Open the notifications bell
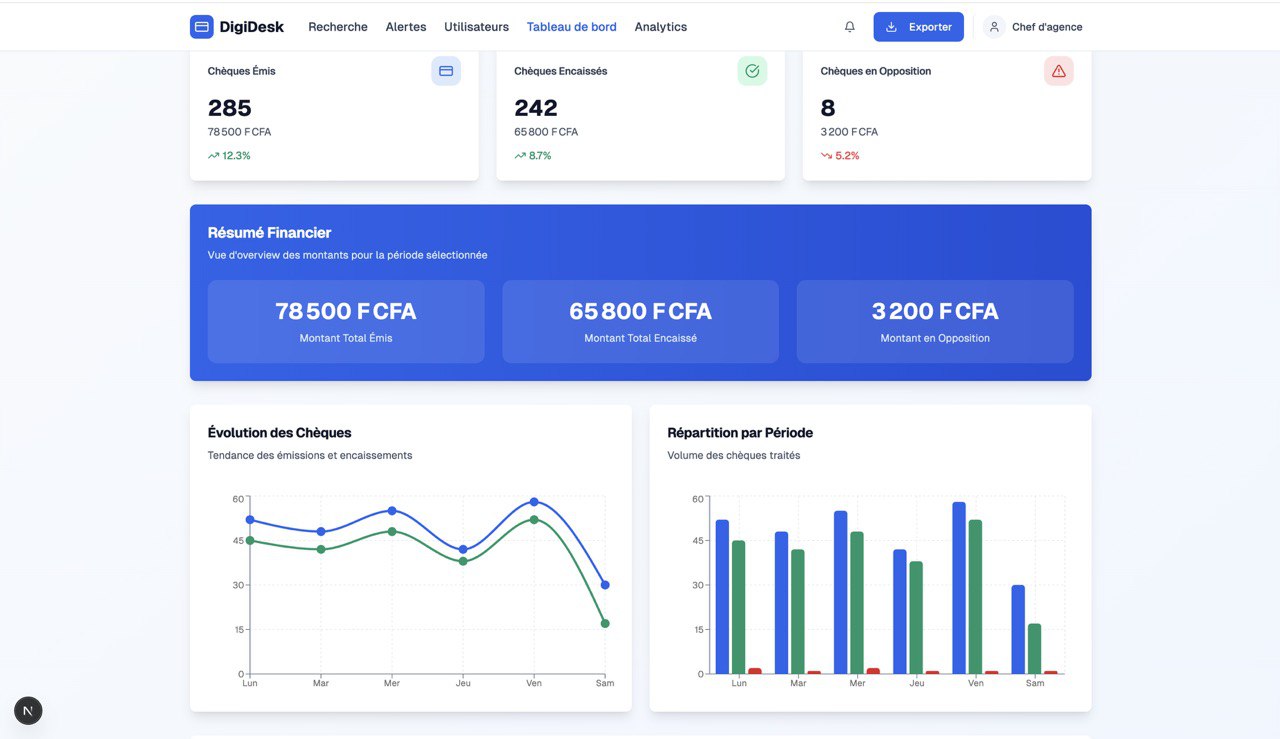This screenshot has width=1280, height=739. click(850, 27)
